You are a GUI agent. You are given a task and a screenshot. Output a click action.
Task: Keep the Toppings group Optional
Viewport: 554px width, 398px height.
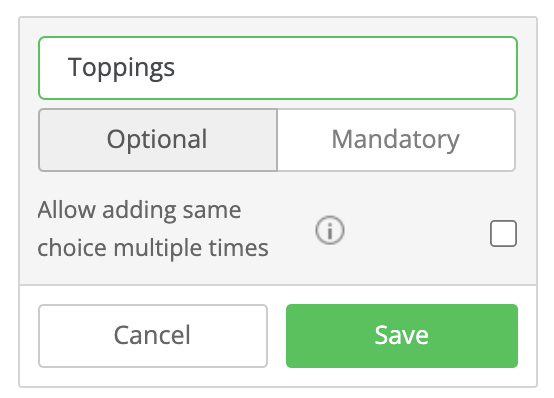[158, 140]
